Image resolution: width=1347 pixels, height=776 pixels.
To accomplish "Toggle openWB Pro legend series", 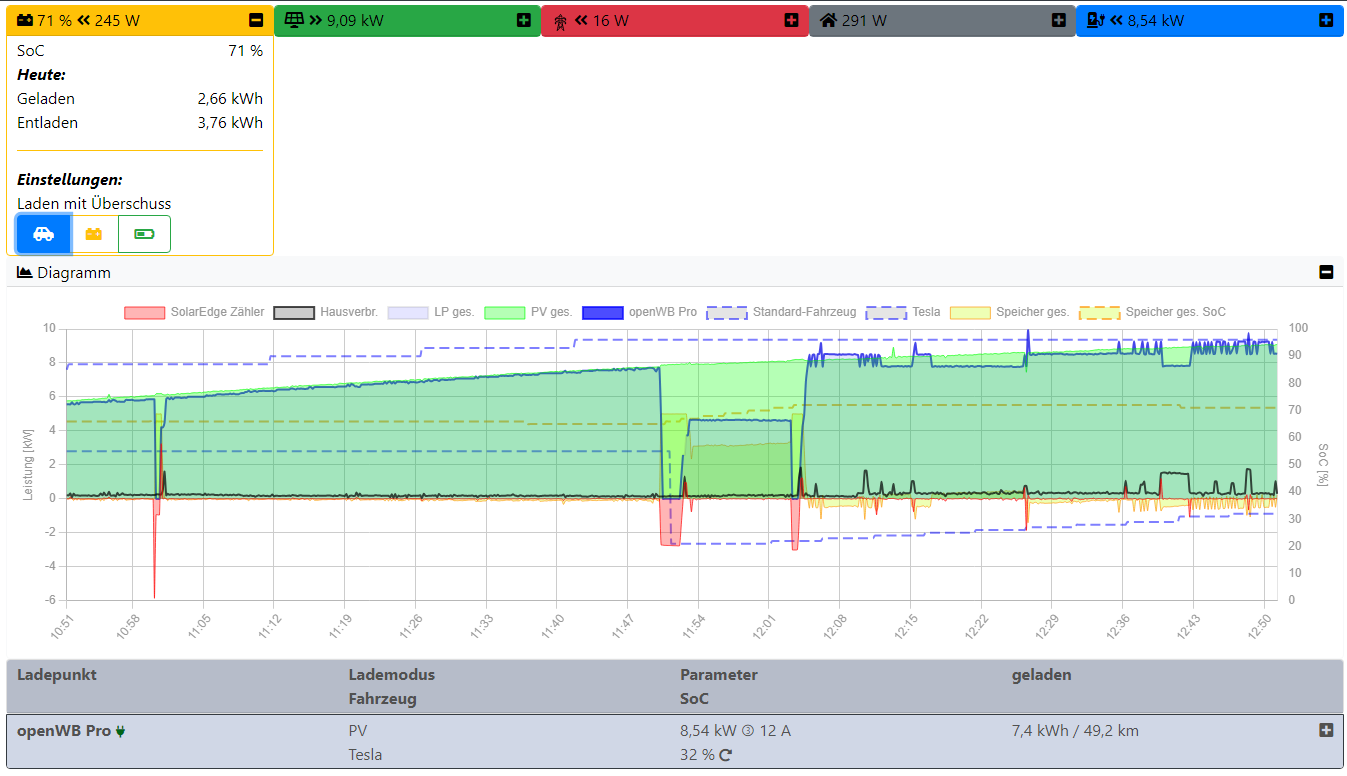I will pos(640,312).
